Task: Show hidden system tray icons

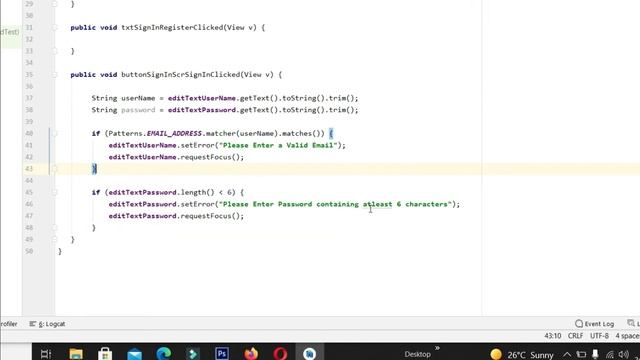Action: pos(567,354)
